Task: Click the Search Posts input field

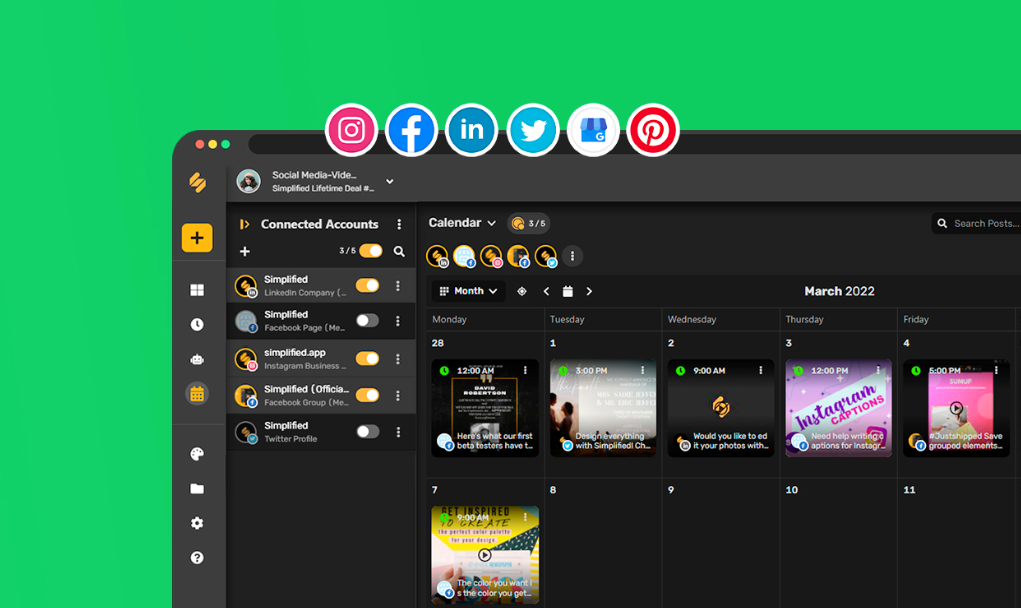Action: [x=985, y=223]
